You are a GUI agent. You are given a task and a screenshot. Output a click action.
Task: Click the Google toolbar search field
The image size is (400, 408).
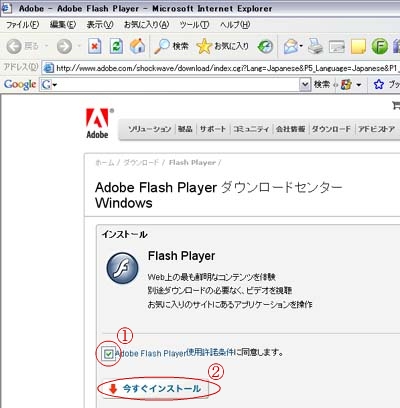point(178,84)
